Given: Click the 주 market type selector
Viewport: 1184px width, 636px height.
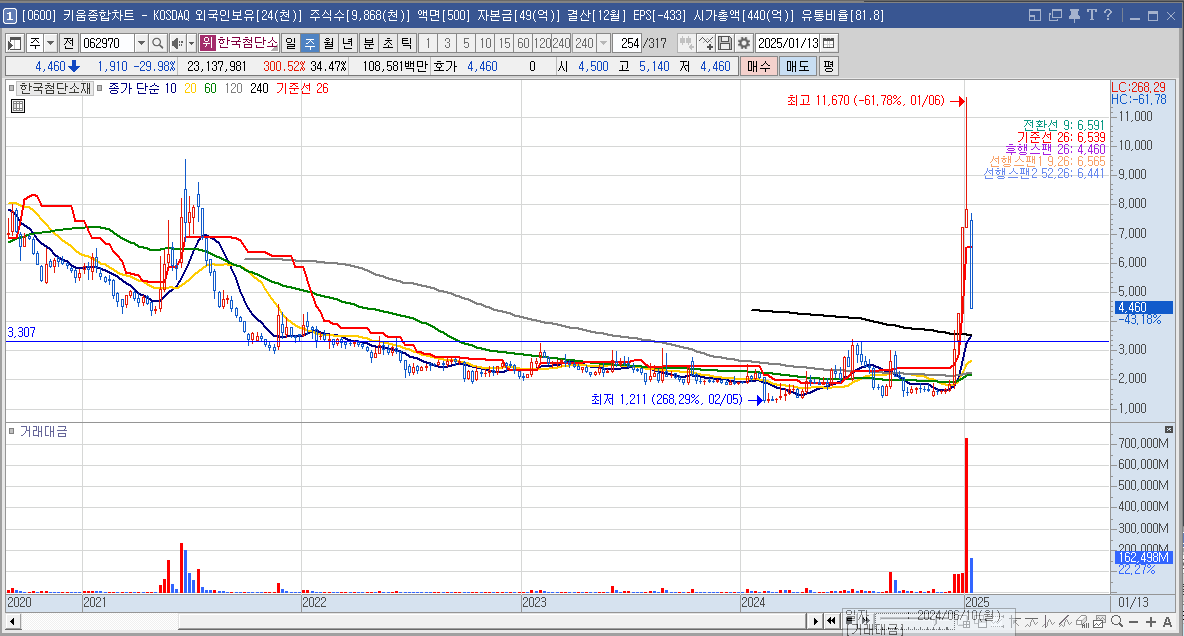Looking at the screenshot, I should [35, 44].
